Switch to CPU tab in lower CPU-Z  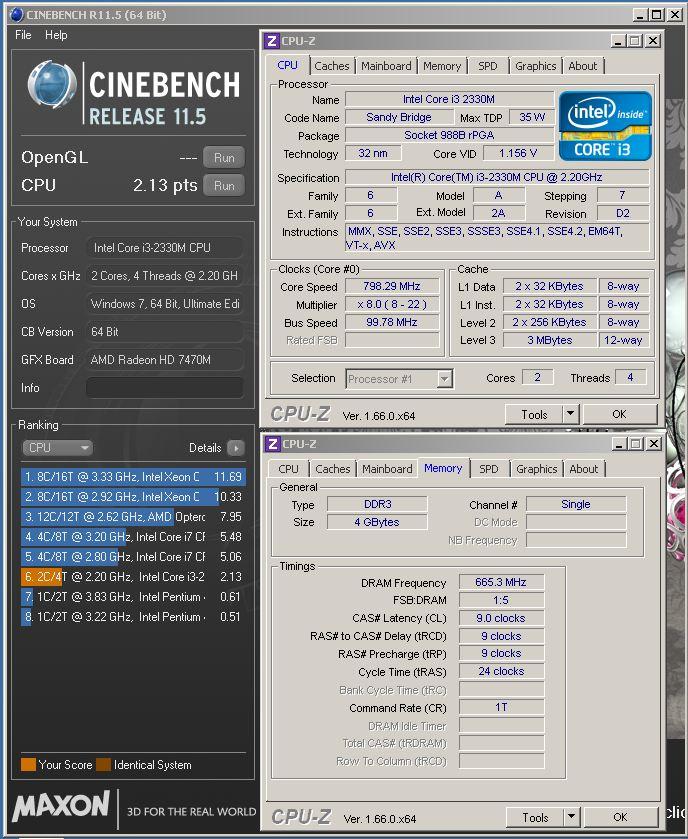(288, 469)
